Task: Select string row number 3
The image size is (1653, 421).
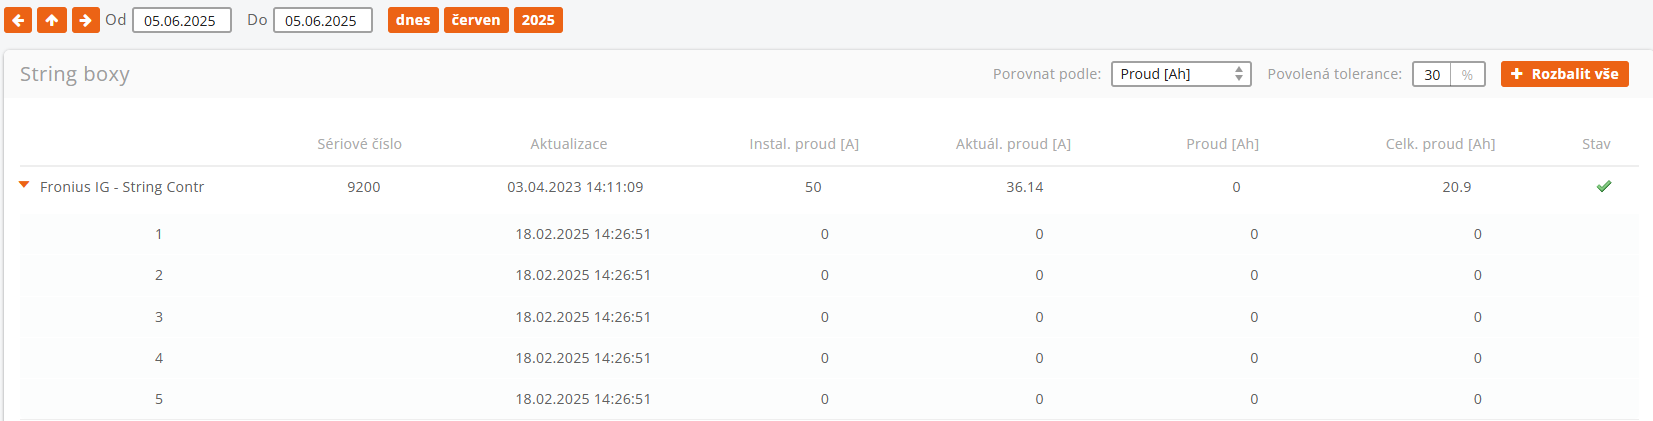Action: pyautogui.click(x=158, y=317)
